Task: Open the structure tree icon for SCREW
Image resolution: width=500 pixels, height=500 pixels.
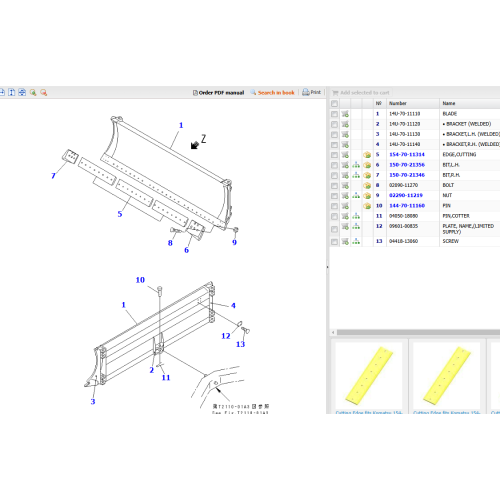Action: click(356, 241)
